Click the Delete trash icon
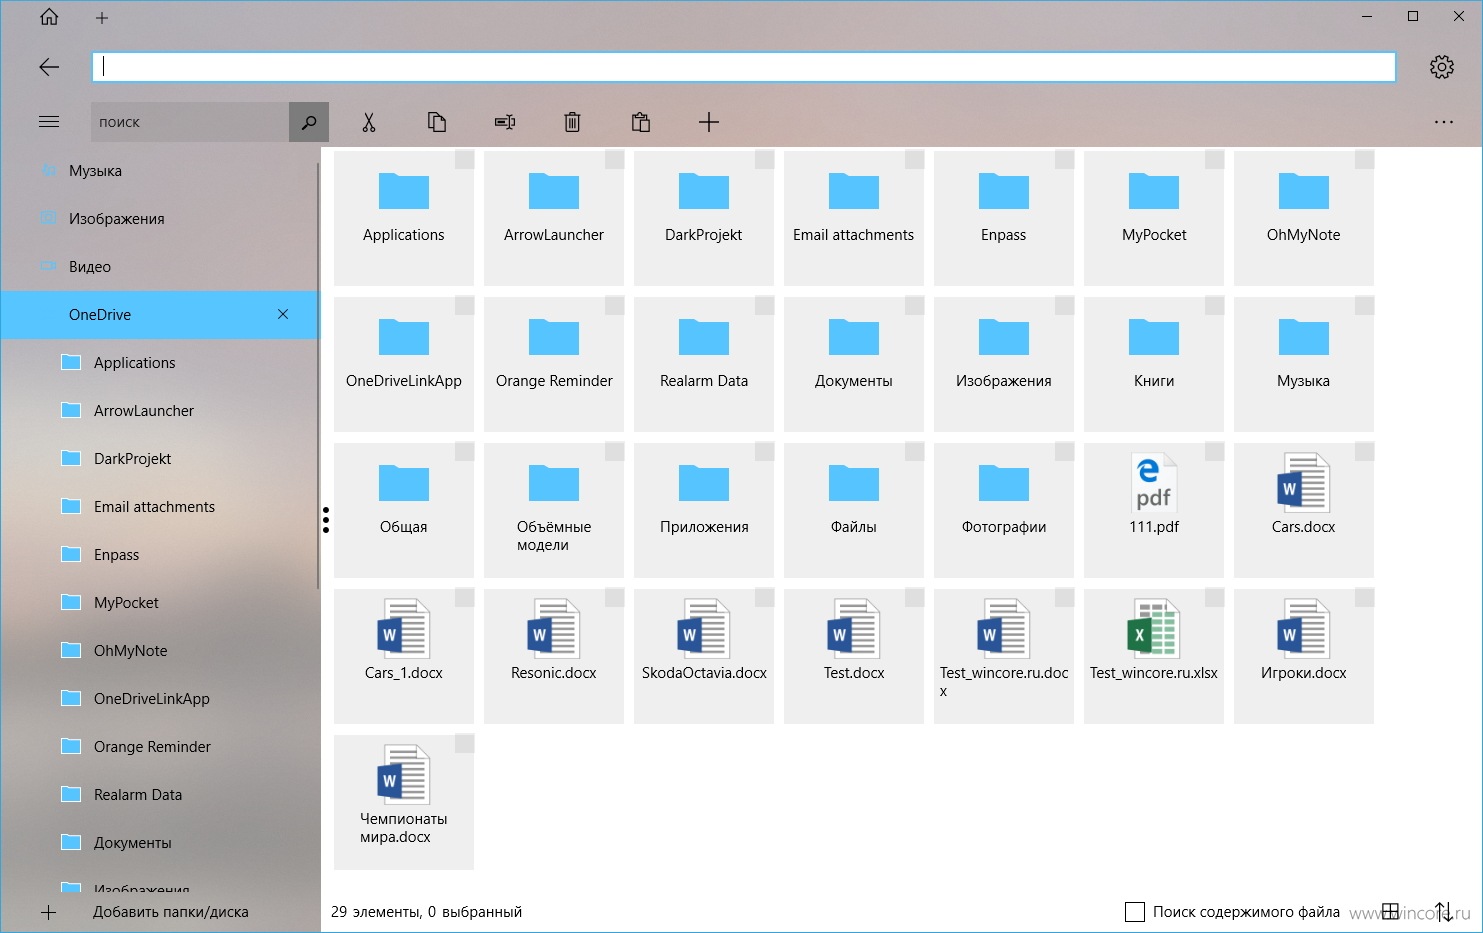This screenshot has width=1483, height=933. tap(572, 122)
